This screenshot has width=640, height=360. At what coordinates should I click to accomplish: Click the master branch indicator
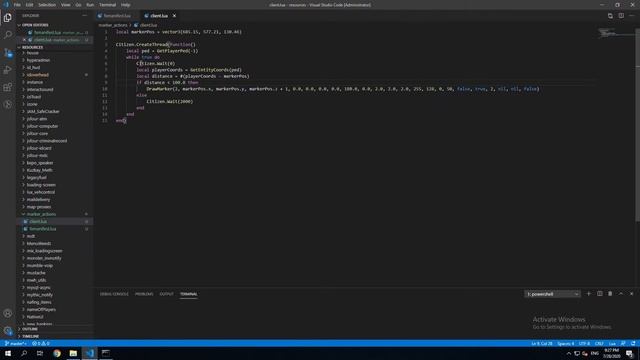(x=16, y=344)
